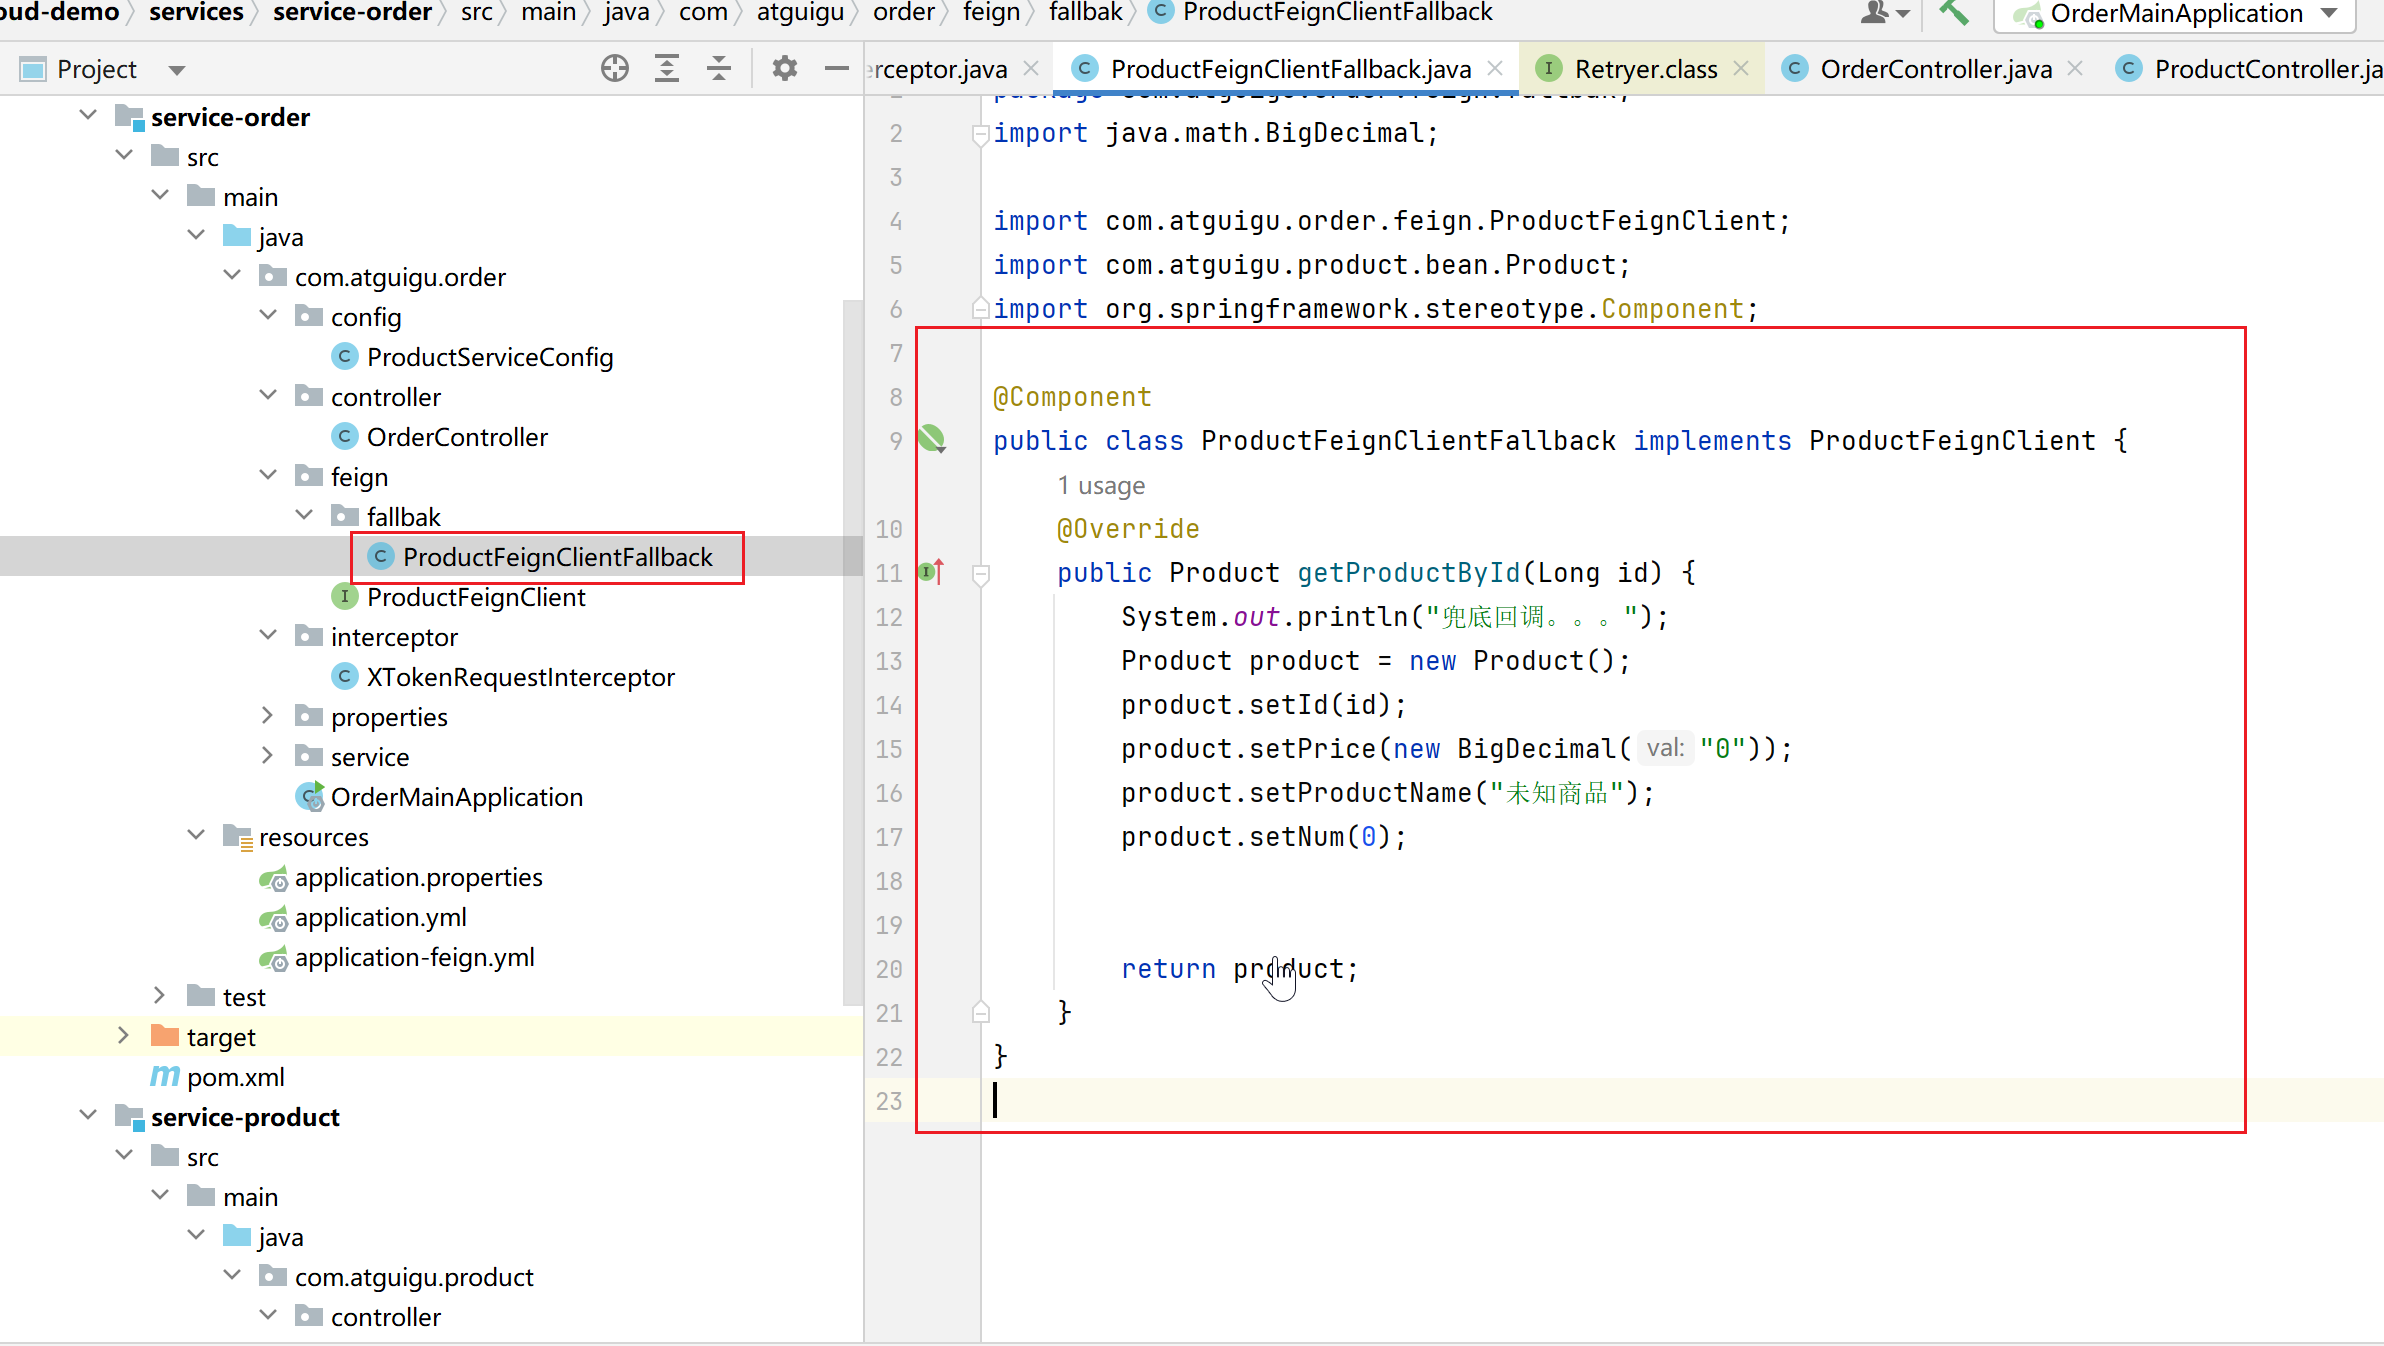Click the green build hammer icon
The width and height of the screenshot is (2384, 1346).
pos(1953,13)
